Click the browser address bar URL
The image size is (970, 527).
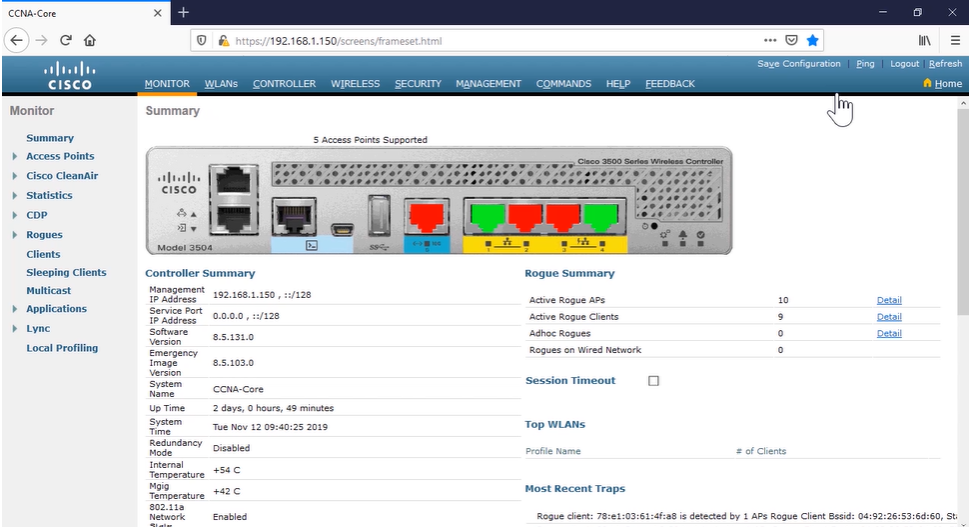[x=338, y=41]
